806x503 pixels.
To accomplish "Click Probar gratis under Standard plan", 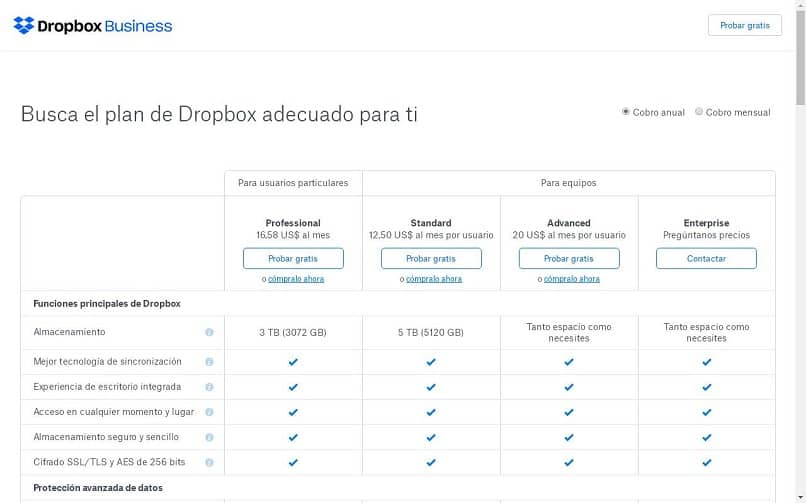I will (431, 259).
